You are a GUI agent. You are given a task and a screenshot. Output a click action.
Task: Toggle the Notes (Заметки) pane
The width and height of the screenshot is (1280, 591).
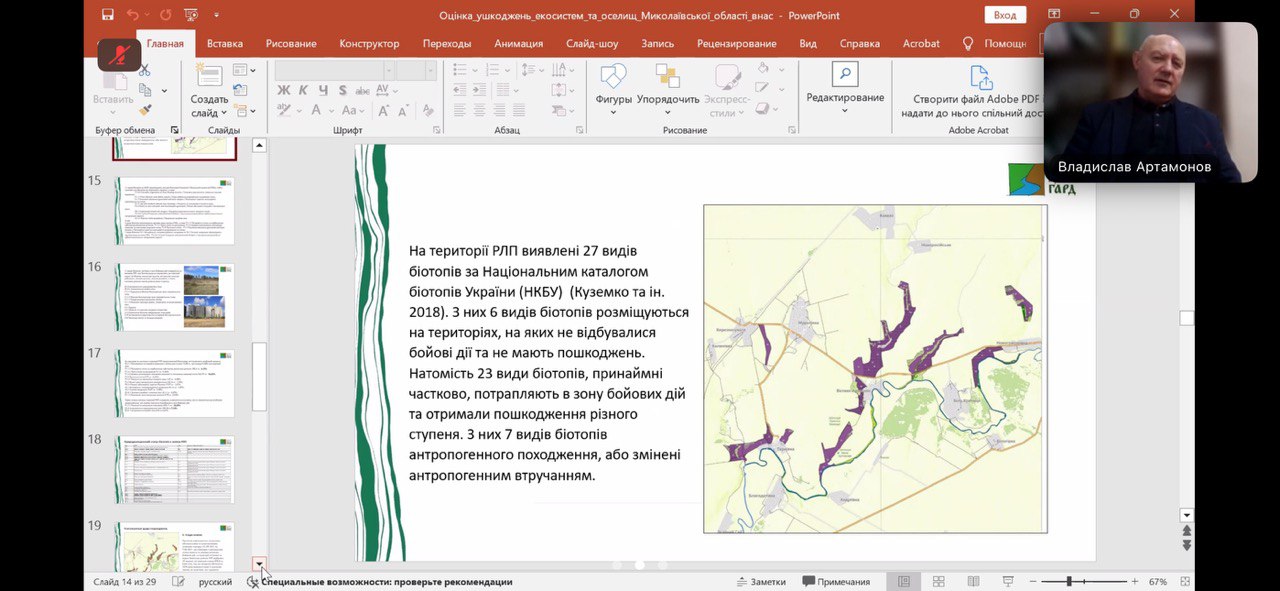761,582
